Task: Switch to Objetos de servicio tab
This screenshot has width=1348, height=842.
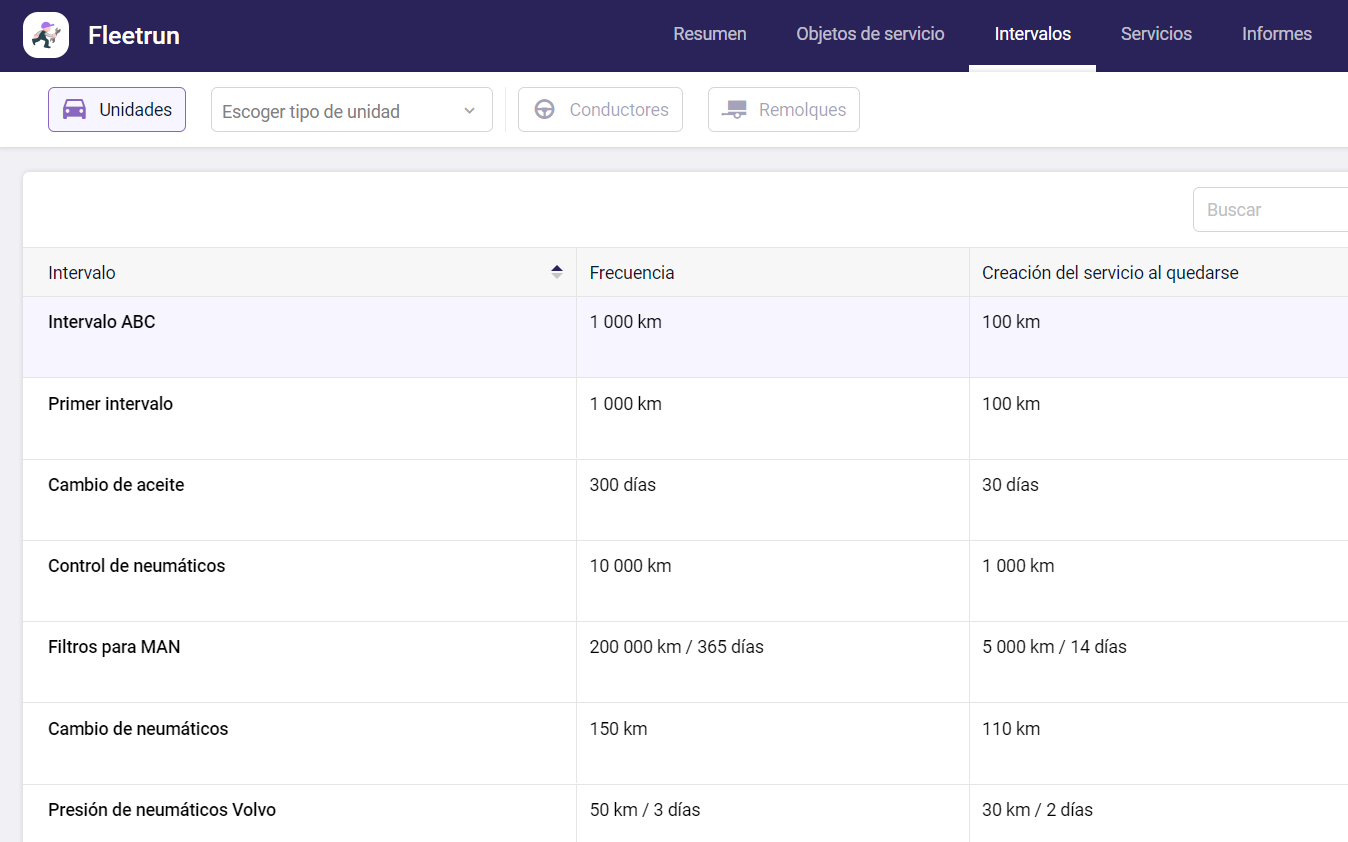Action: [870, 34]
